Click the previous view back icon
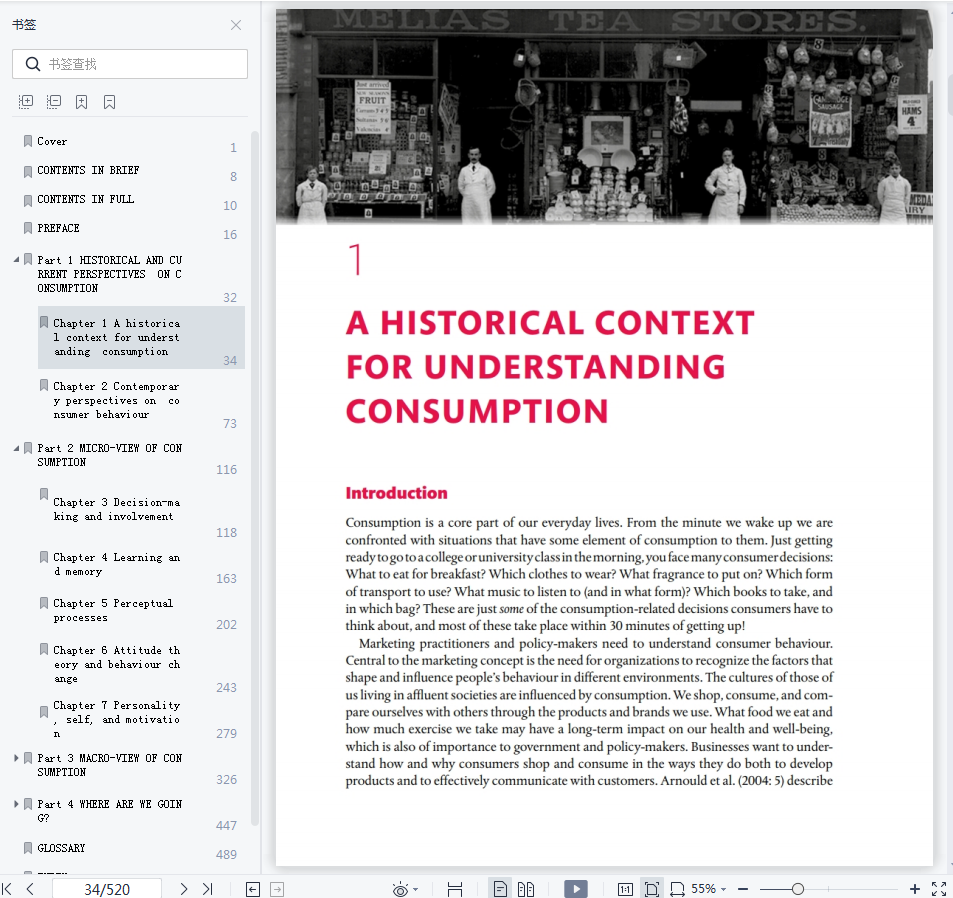Screen dimensions: 953x898 (253, 889)
